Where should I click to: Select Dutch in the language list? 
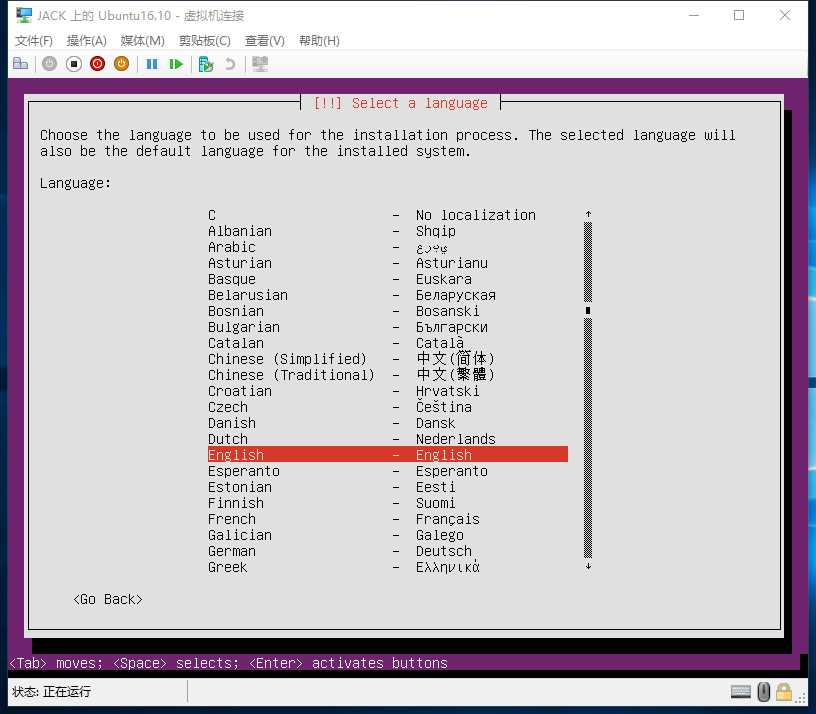(388, 439)
